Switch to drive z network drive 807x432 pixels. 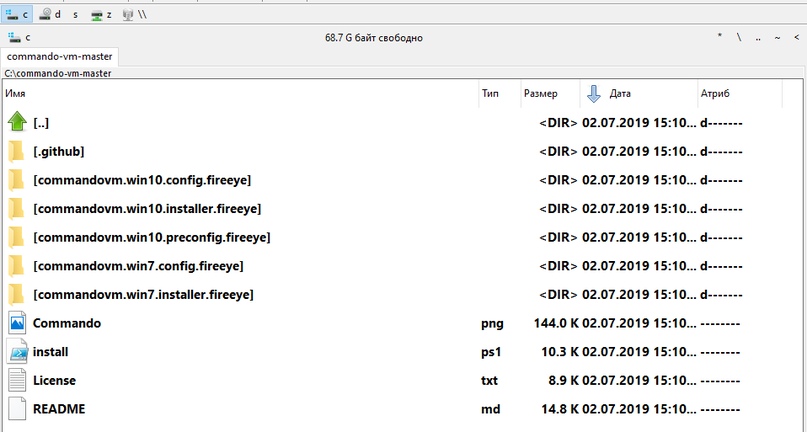tap(101, 15)
